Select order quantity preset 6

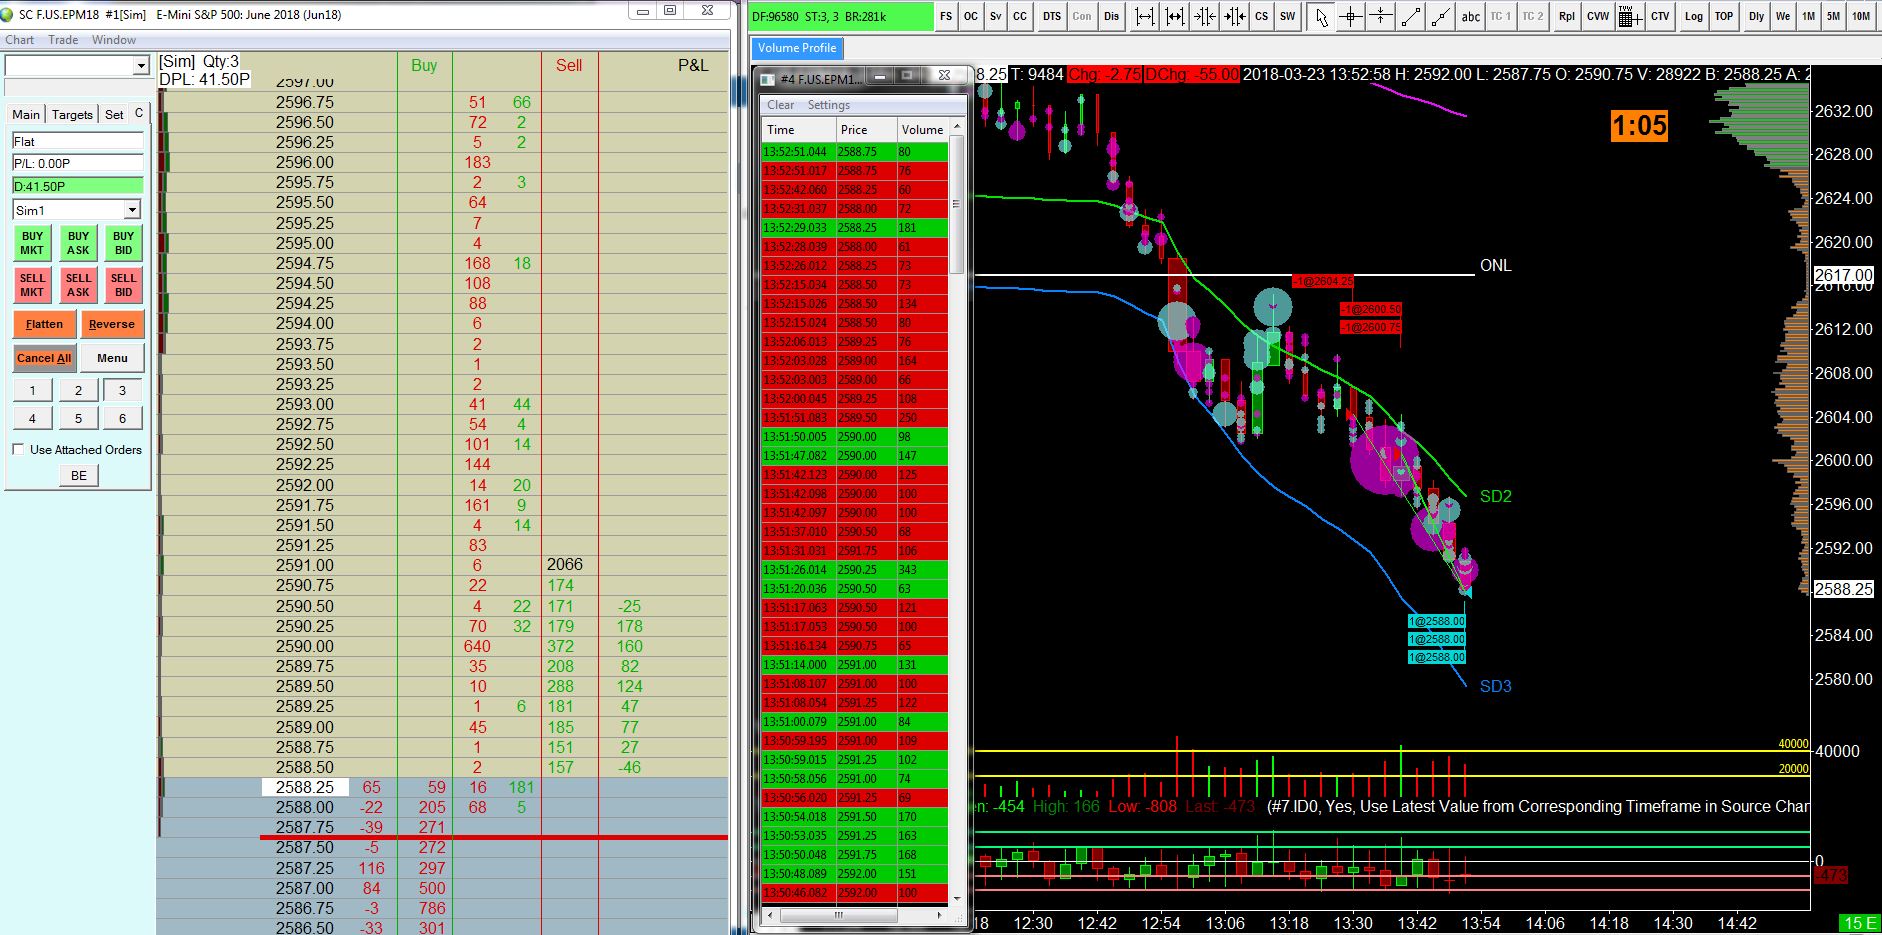[123, 418]
